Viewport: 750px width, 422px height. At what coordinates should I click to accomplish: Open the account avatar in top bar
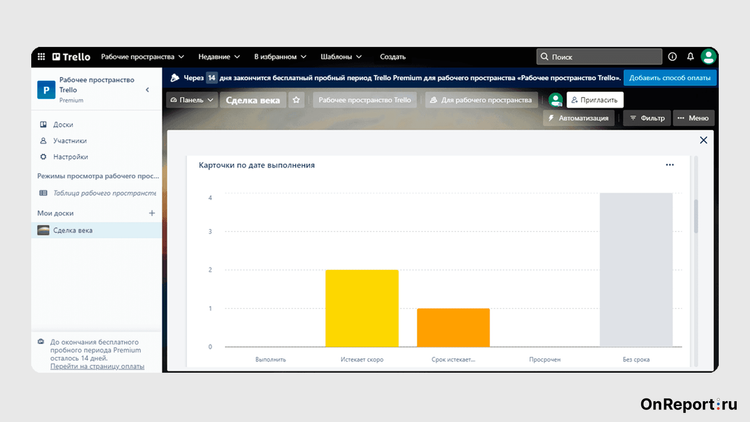708,57
